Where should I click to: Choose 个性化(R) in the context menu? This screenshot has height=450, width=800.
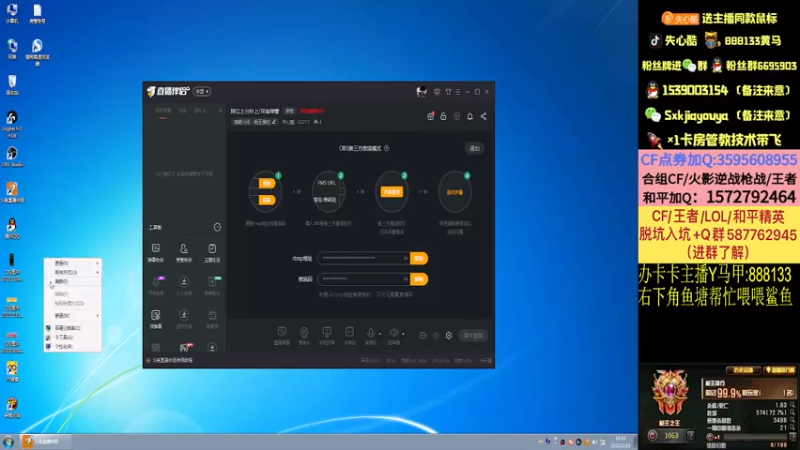[x=73, y=346]
